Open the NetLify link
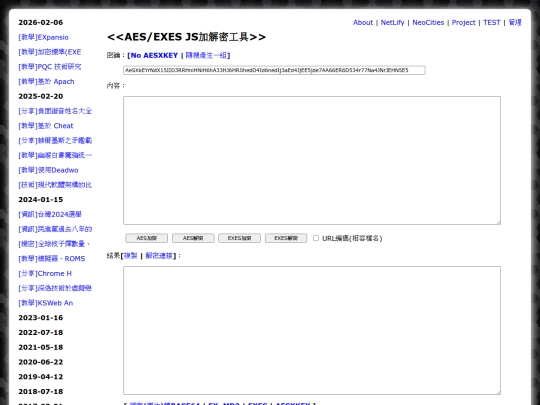540x405 pixels. click(392, 22)
